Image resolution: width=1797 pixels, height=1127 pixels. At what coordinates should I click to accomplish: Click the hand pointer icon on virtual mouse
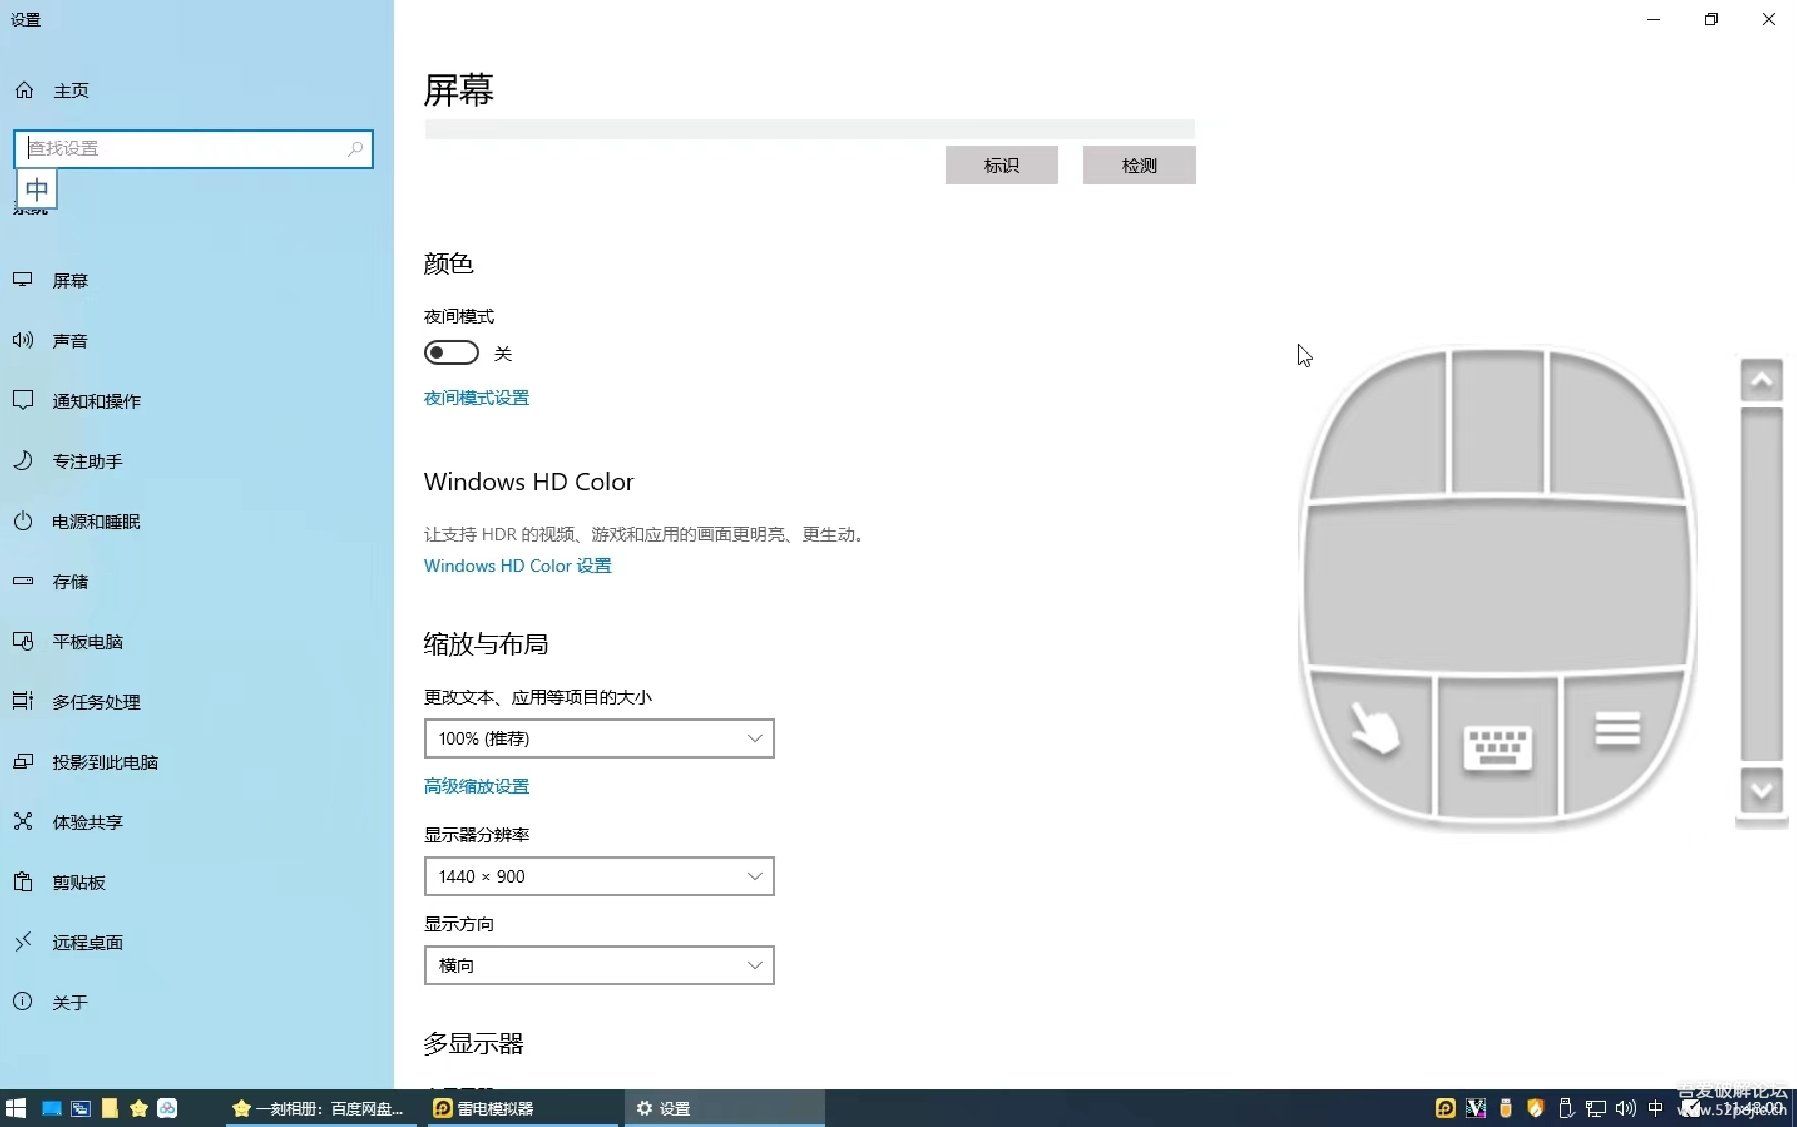pyautogui.click(x=1374, y=729)
